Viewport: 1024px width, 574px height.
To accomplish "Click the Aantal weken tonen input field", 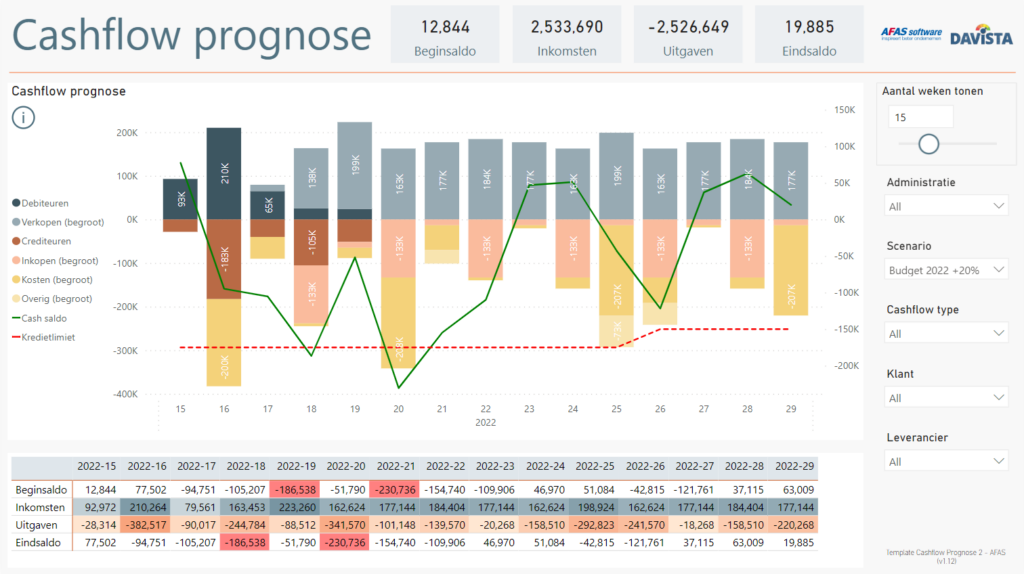I will [x=920, y=117].
